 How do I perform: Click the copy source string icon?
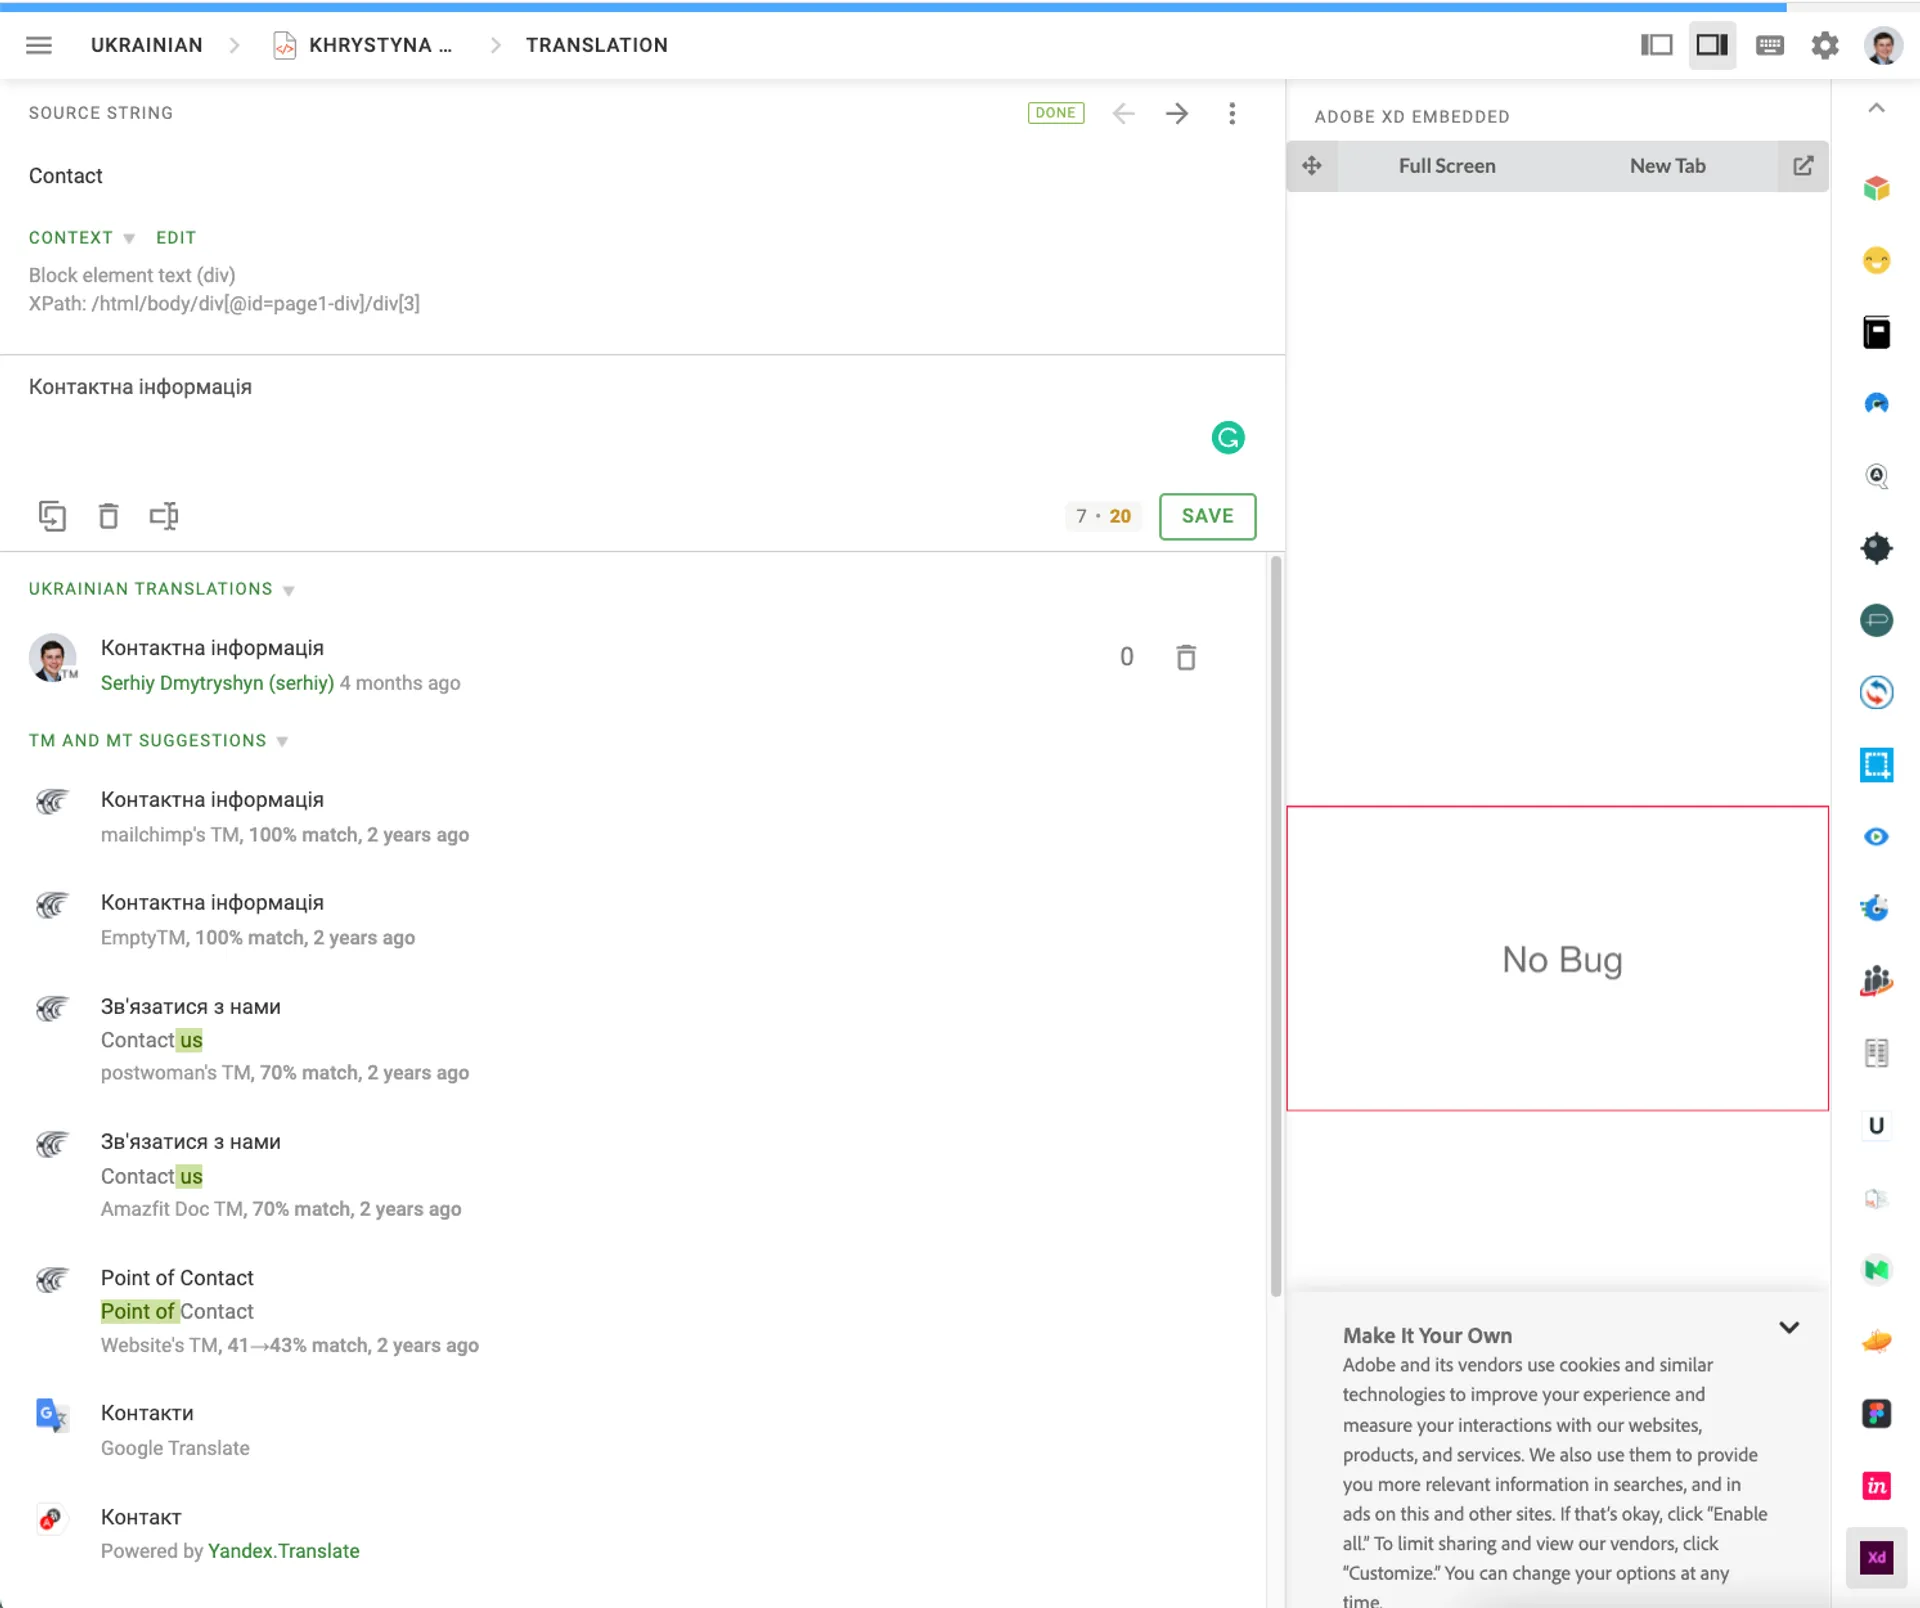click(52, 516)
